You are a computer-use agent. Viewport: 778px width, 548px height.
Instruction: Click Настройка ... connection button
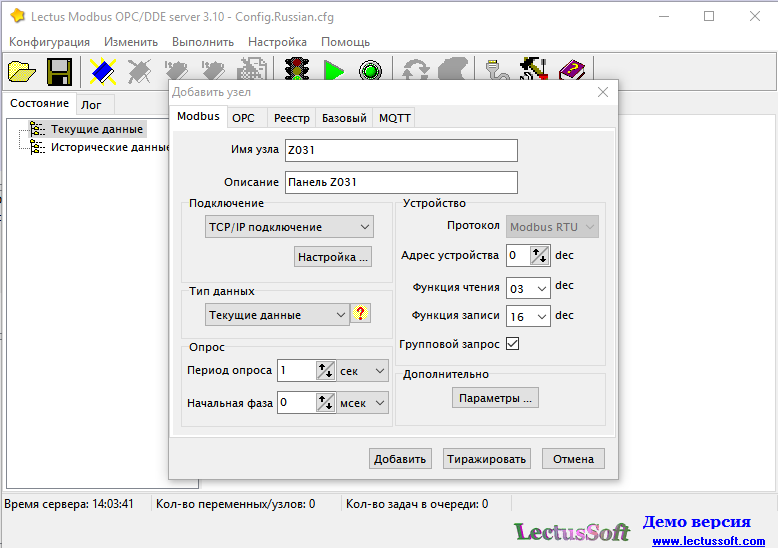point(333,257)
